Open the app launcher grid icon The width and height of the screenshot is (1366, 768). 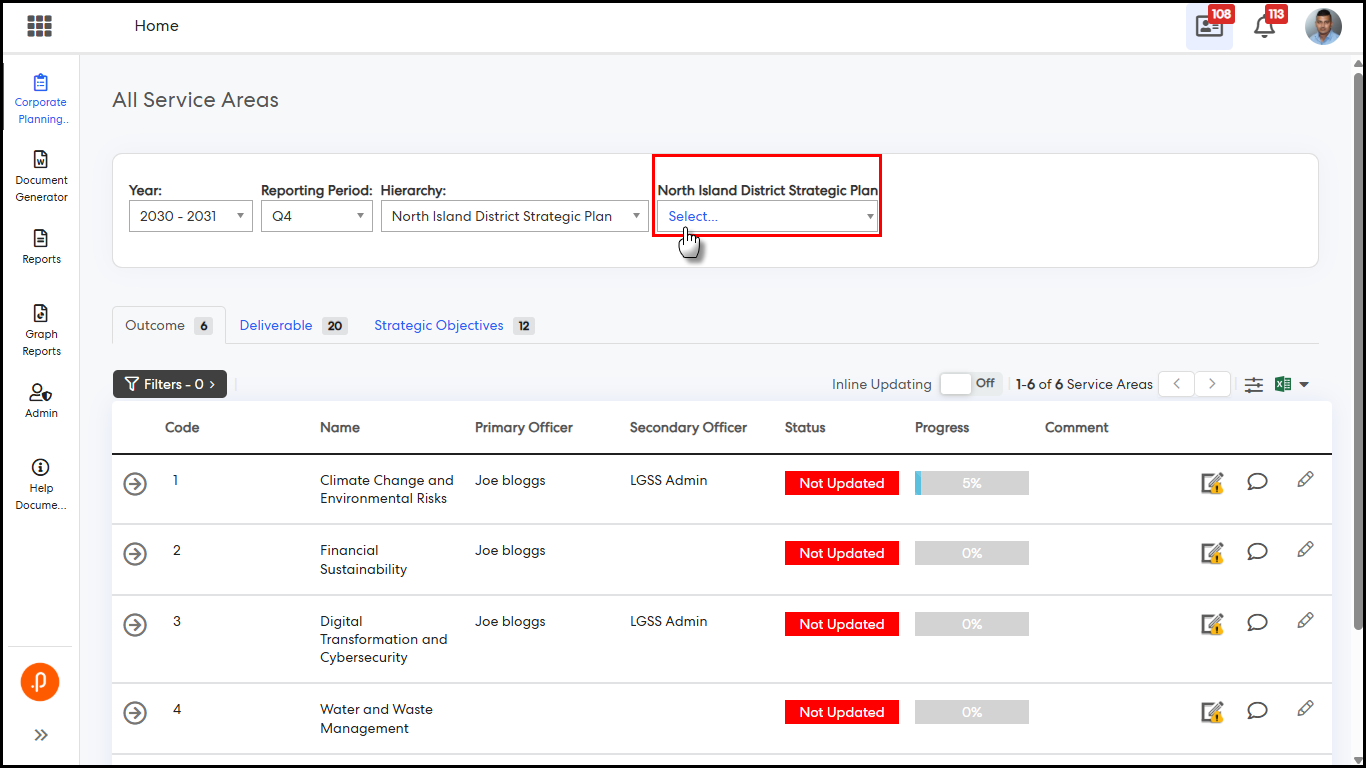40,26
